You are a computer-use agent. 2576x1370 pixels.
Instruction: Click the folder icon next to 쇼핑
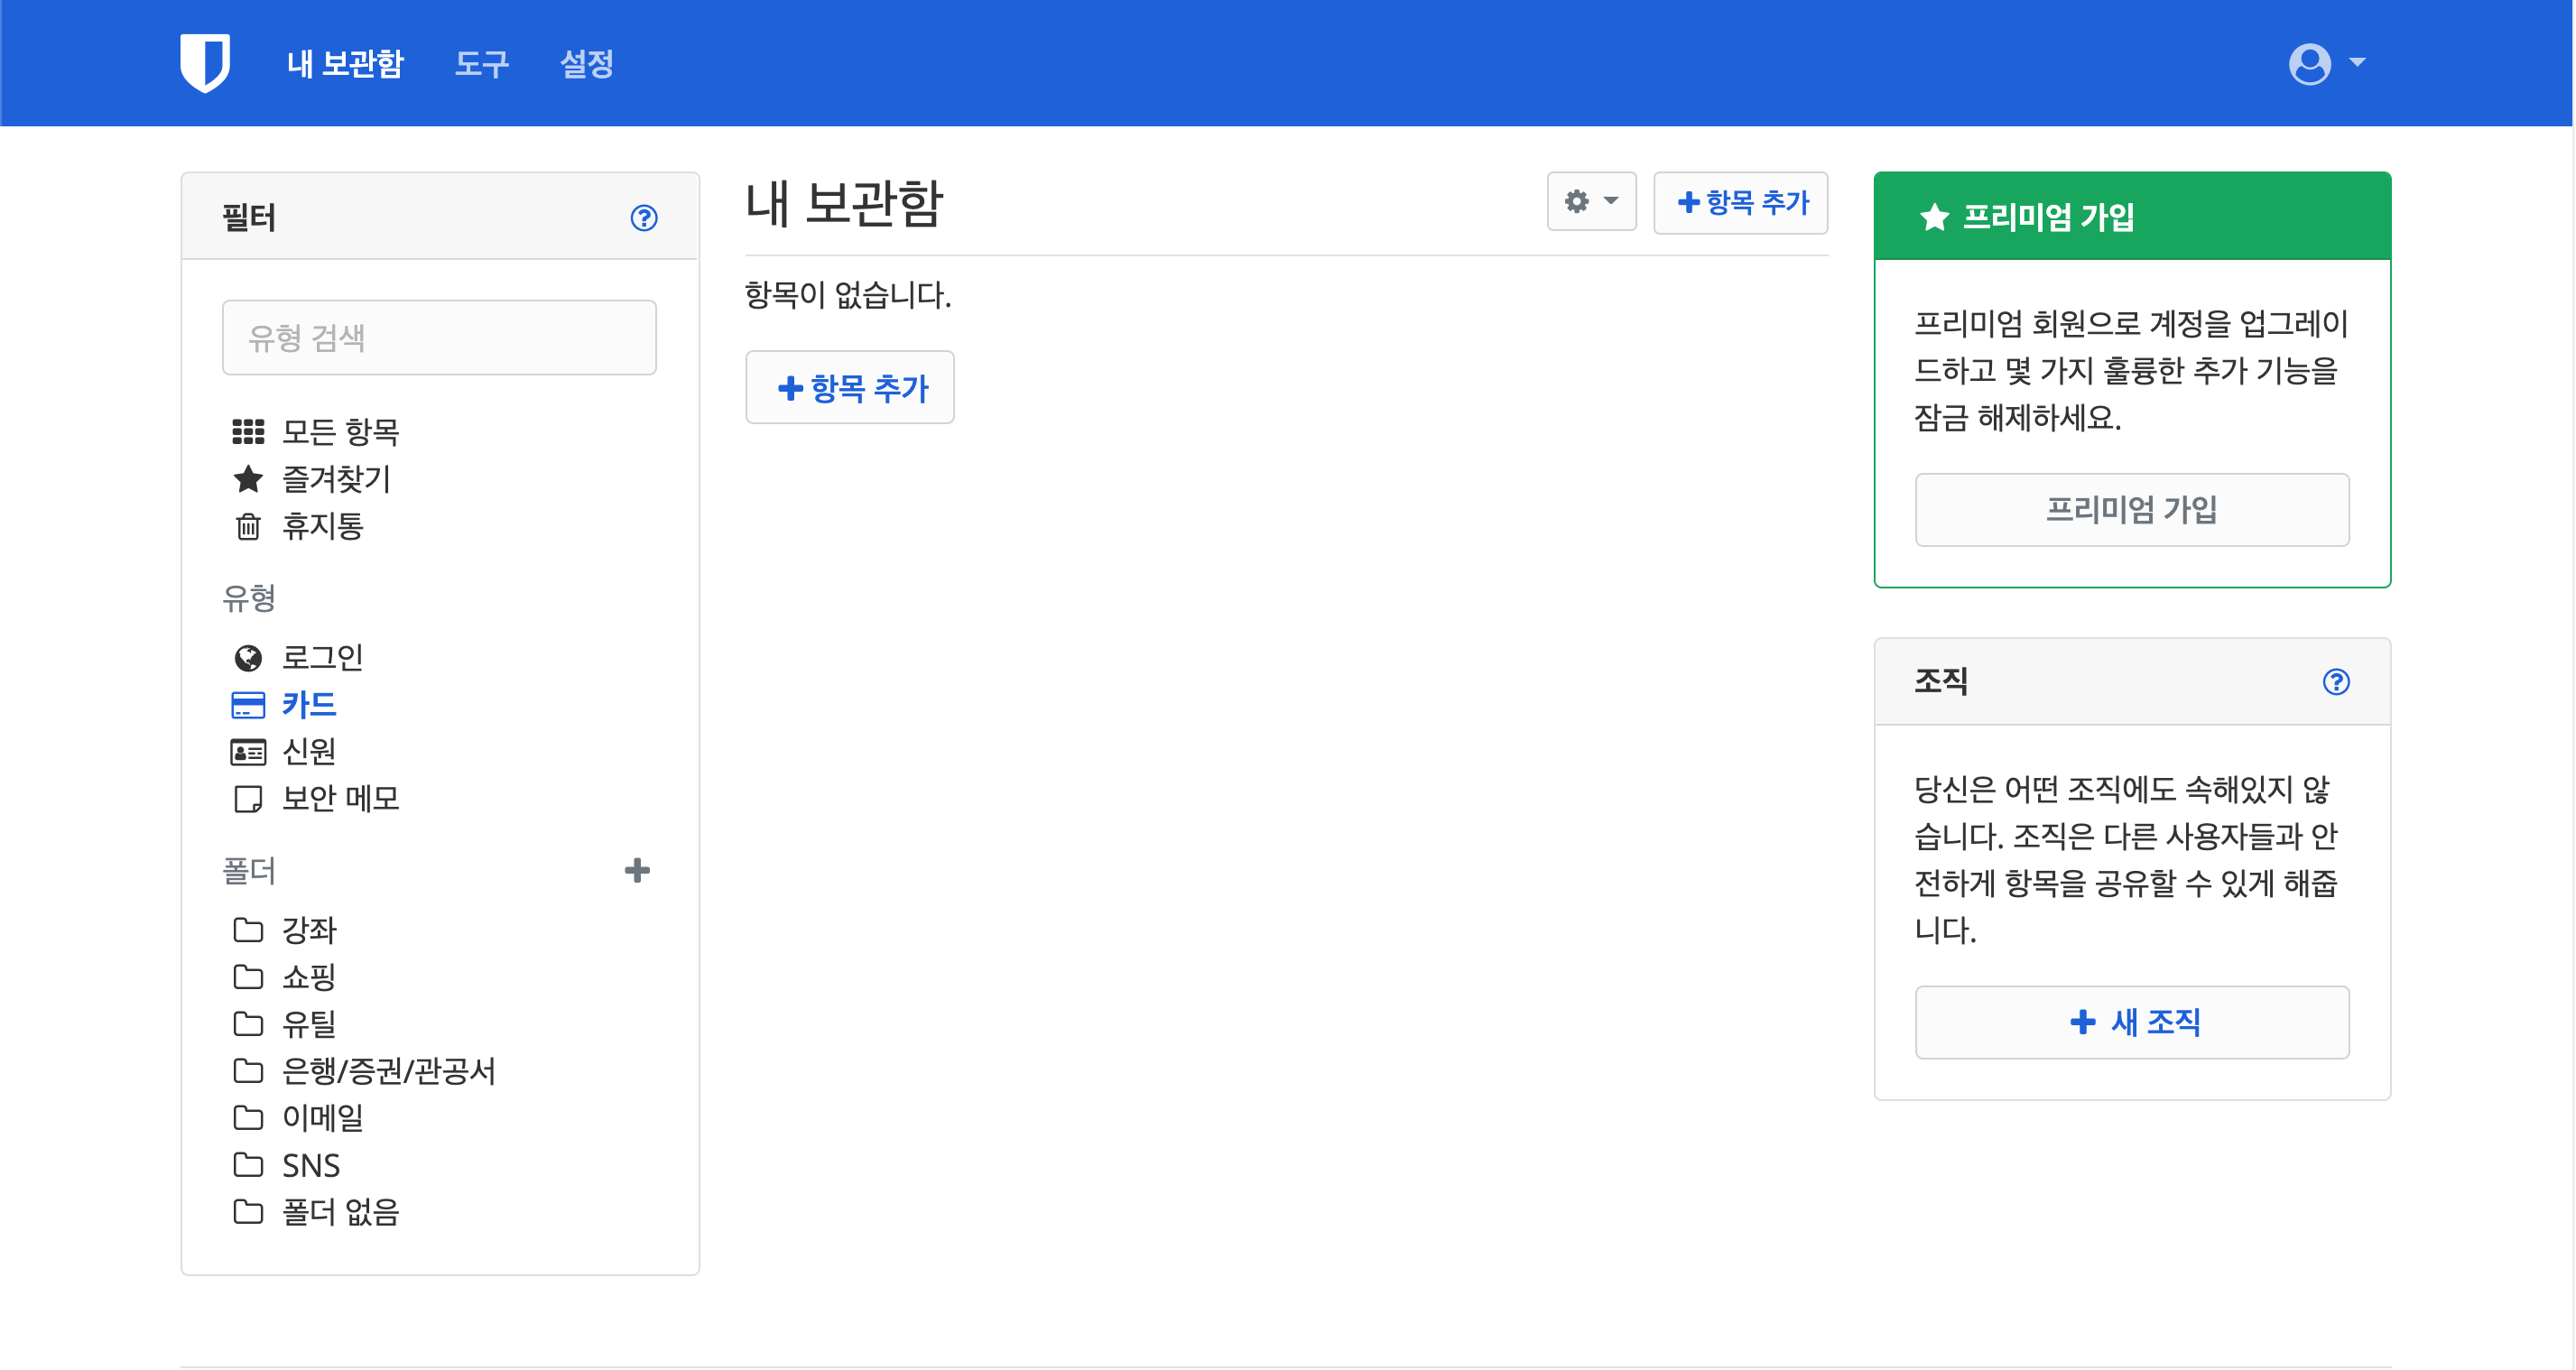(x=248, y=976)
